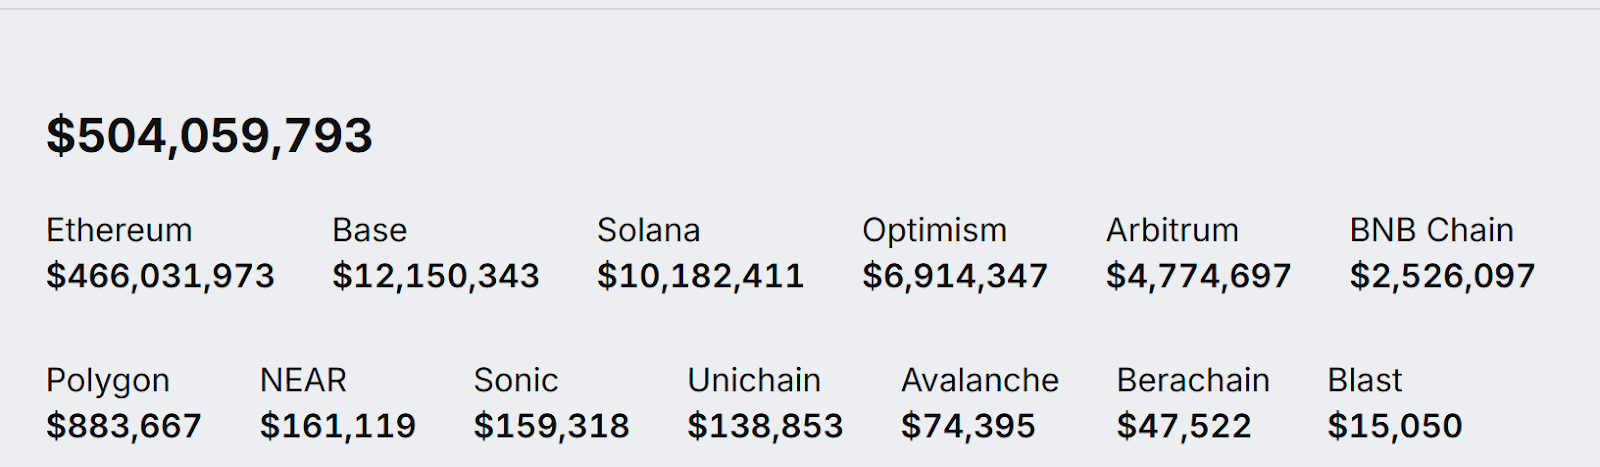Click the BNB Chain value $2,526,097
The height and width of the screenshot is (467, 1600).
click(x=1443, y=276)
